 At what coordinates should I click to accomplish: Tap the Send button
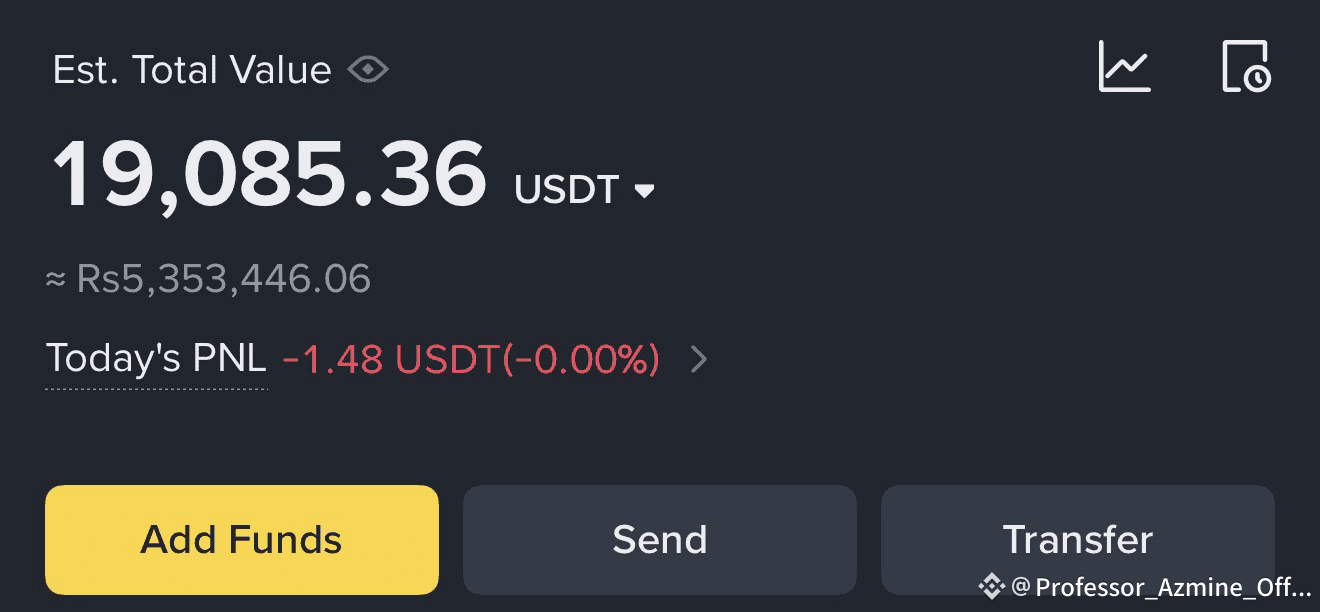(659, 540)
